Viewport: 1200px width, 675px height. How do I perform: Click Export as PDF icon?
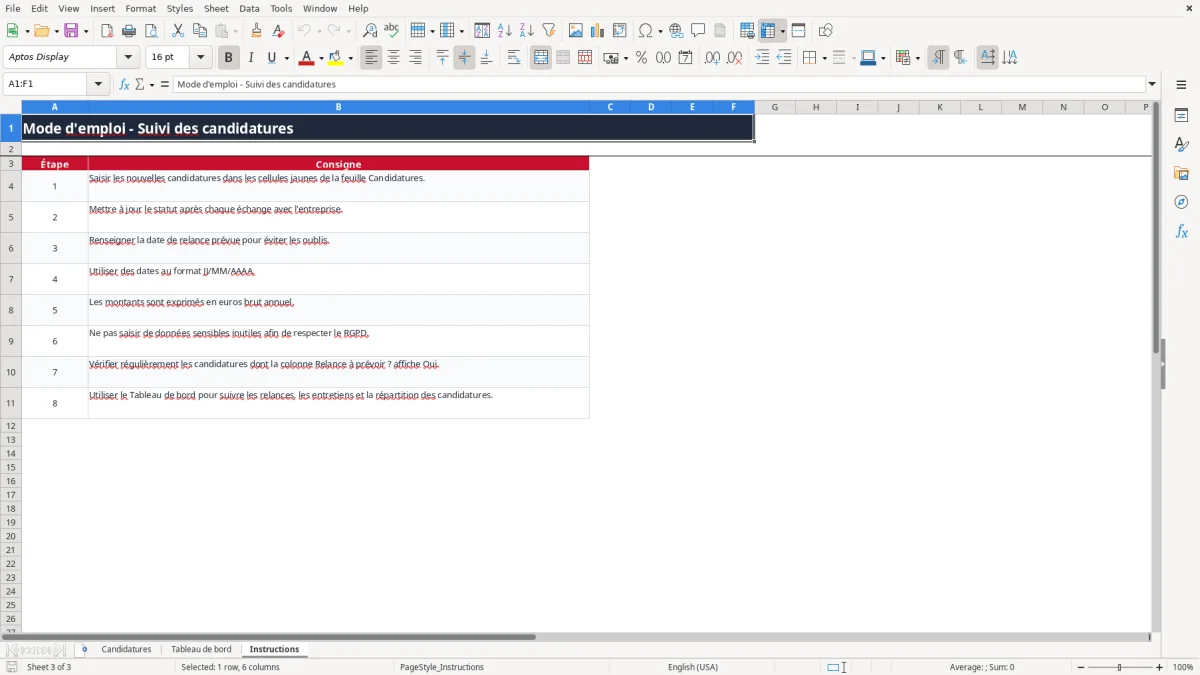tap(107, 31)
